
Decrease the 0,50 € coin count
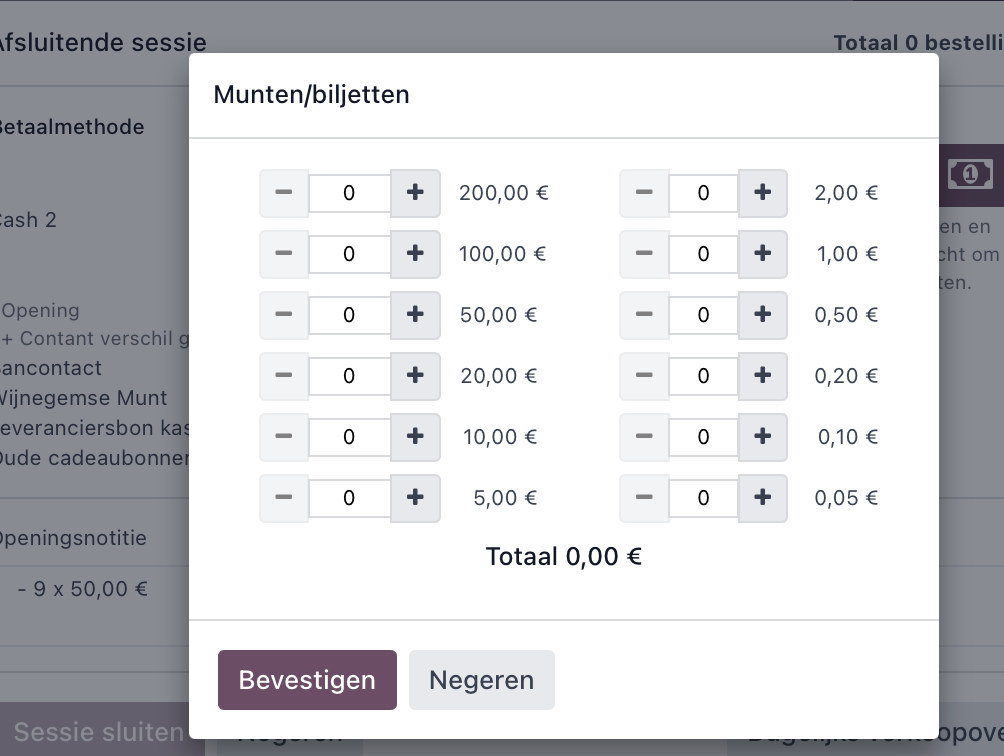644,314
